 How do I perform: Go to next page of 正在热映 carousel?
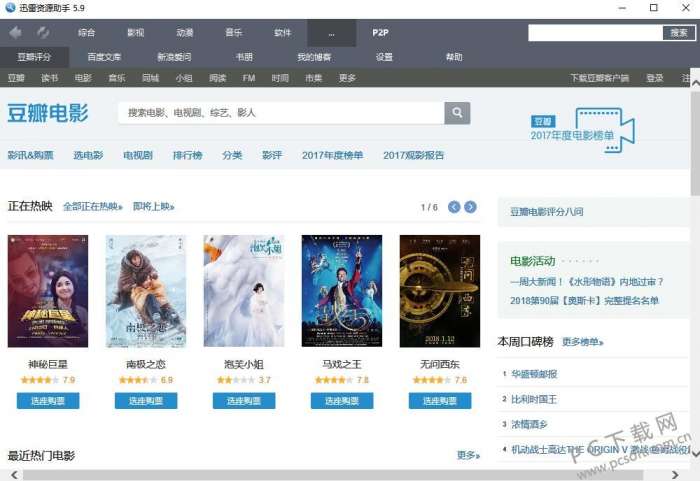(x=470, y=207)
